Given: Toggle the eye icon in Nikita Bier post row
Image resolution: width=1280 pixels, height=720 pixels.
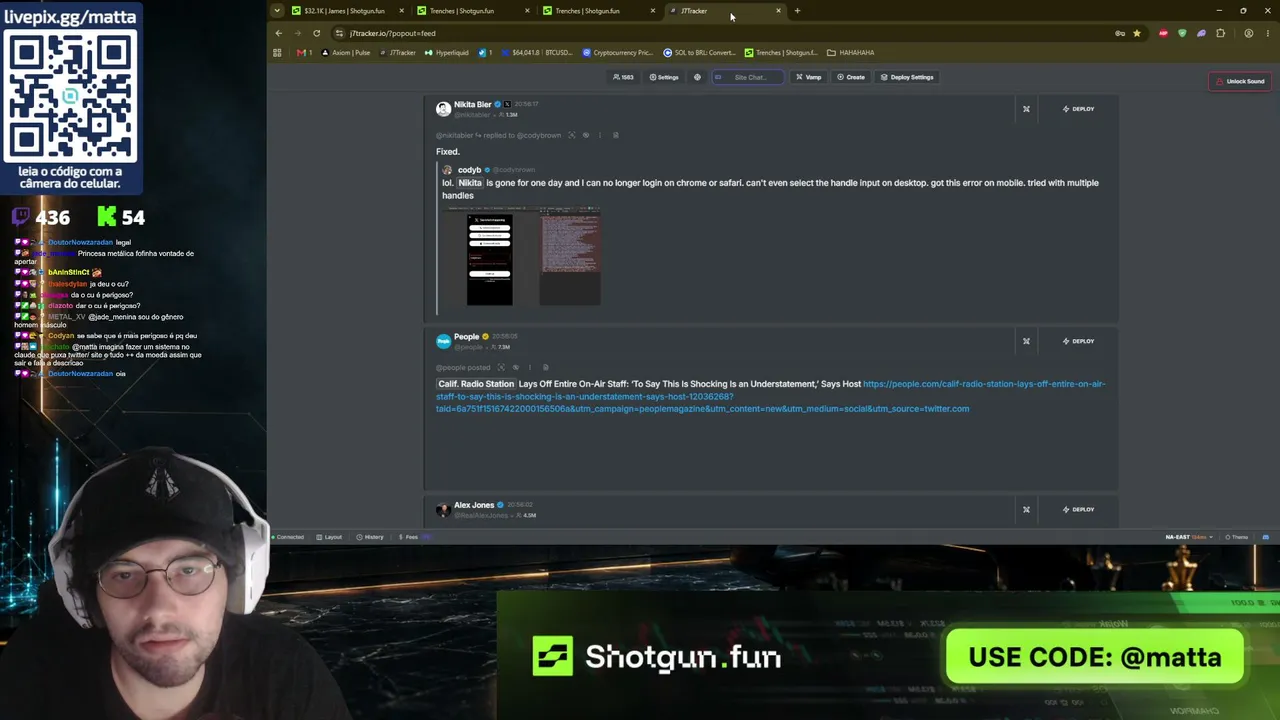Looking at the screenshot, I should [x=586, y=135].
